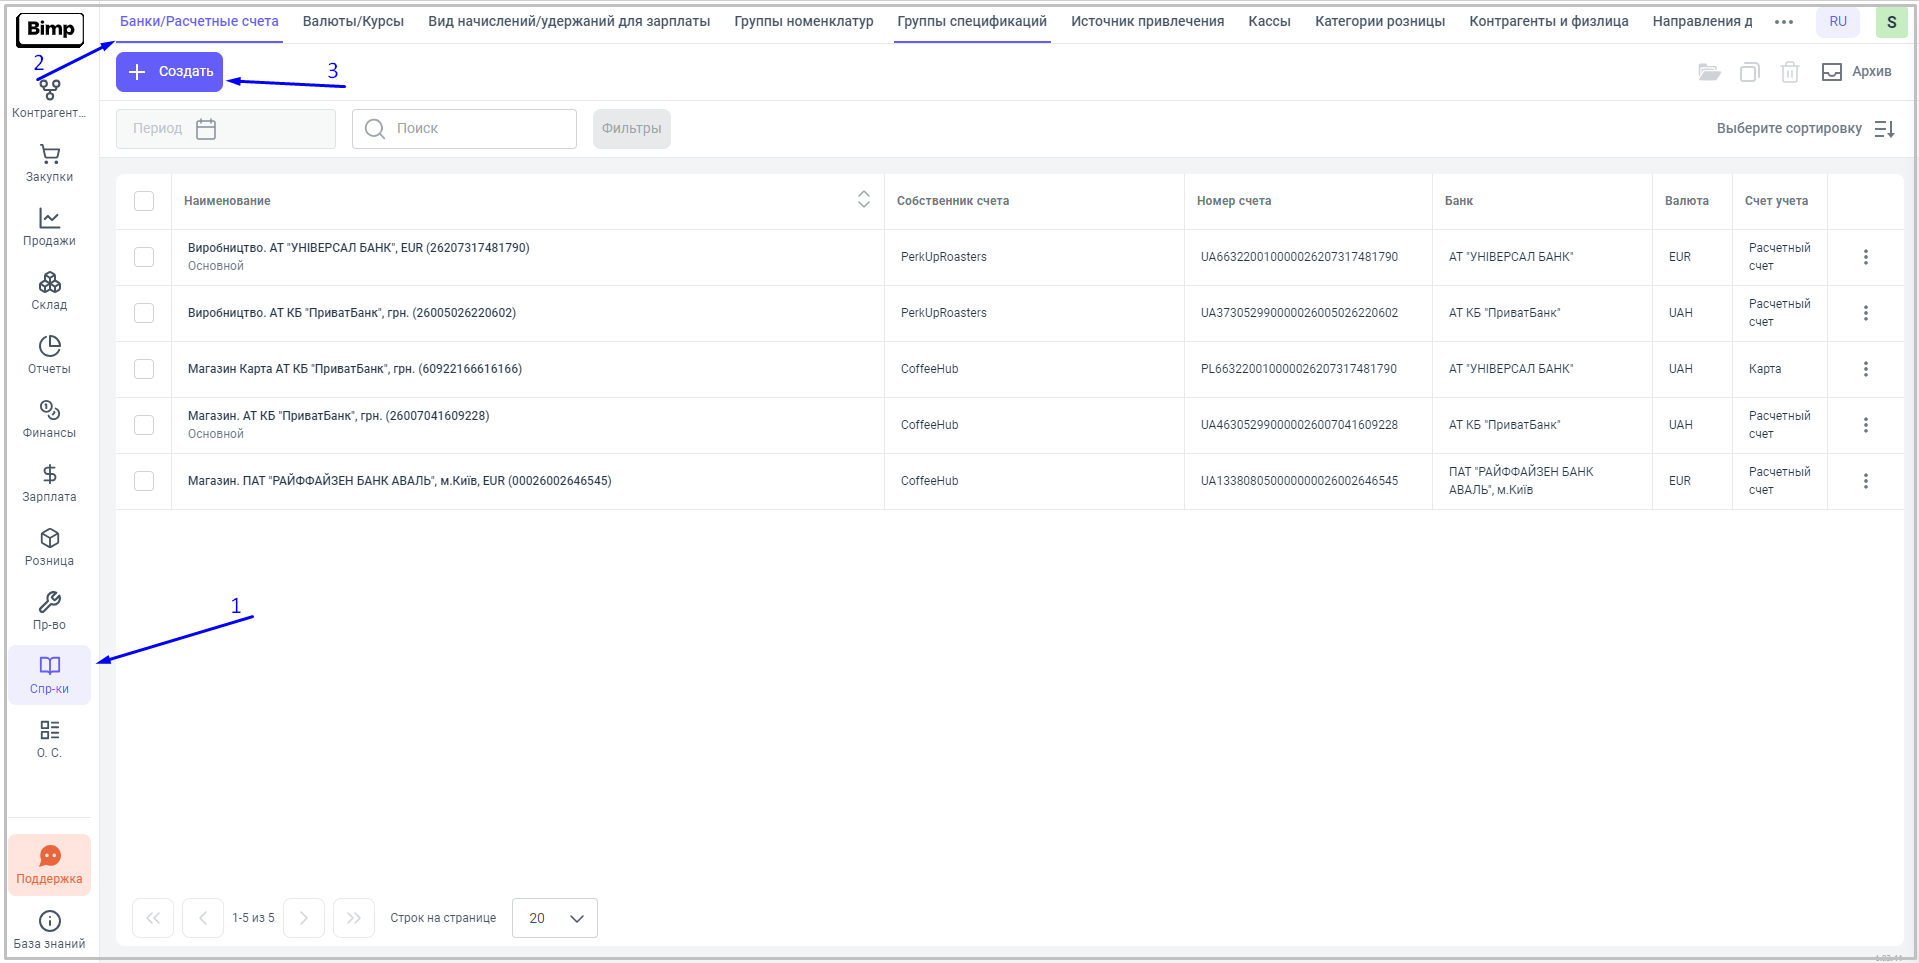Open the calendar icon in Период field
Image resolution: width=1919 pixels, height=963 pixels.
point(206,129)
